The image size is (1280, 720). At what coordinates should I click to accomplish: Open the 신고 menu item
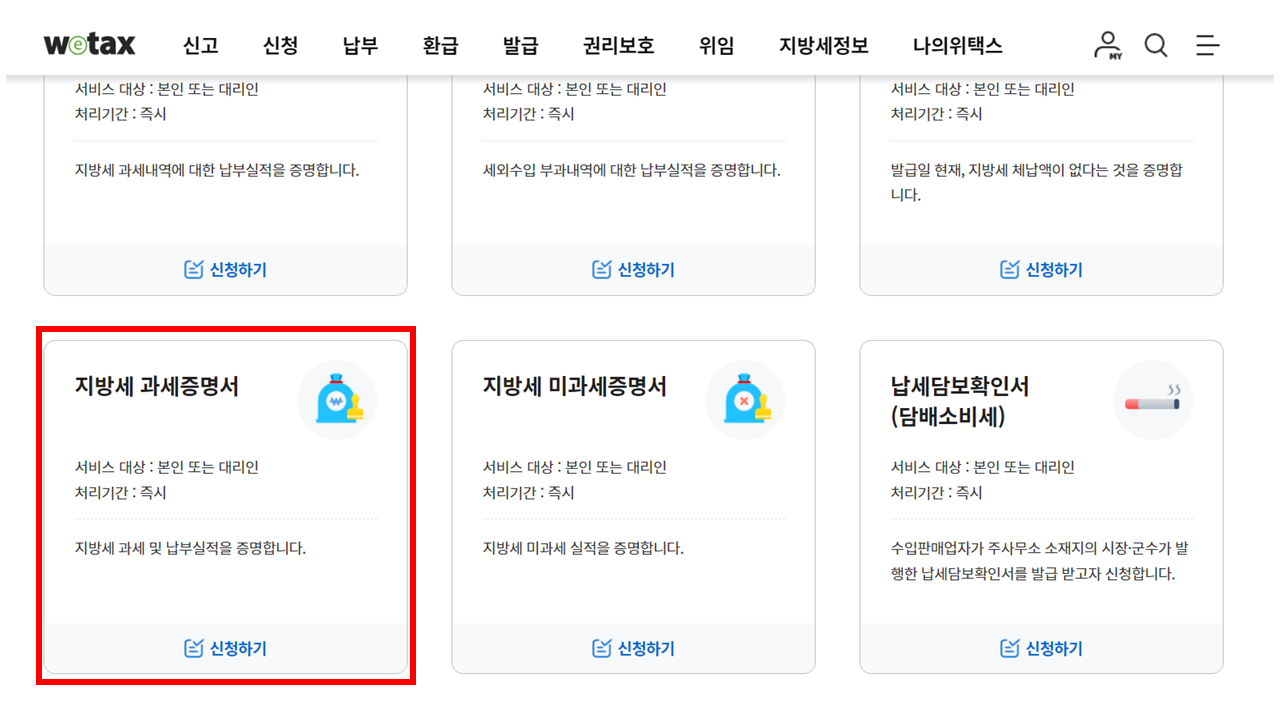coord(199,45)
